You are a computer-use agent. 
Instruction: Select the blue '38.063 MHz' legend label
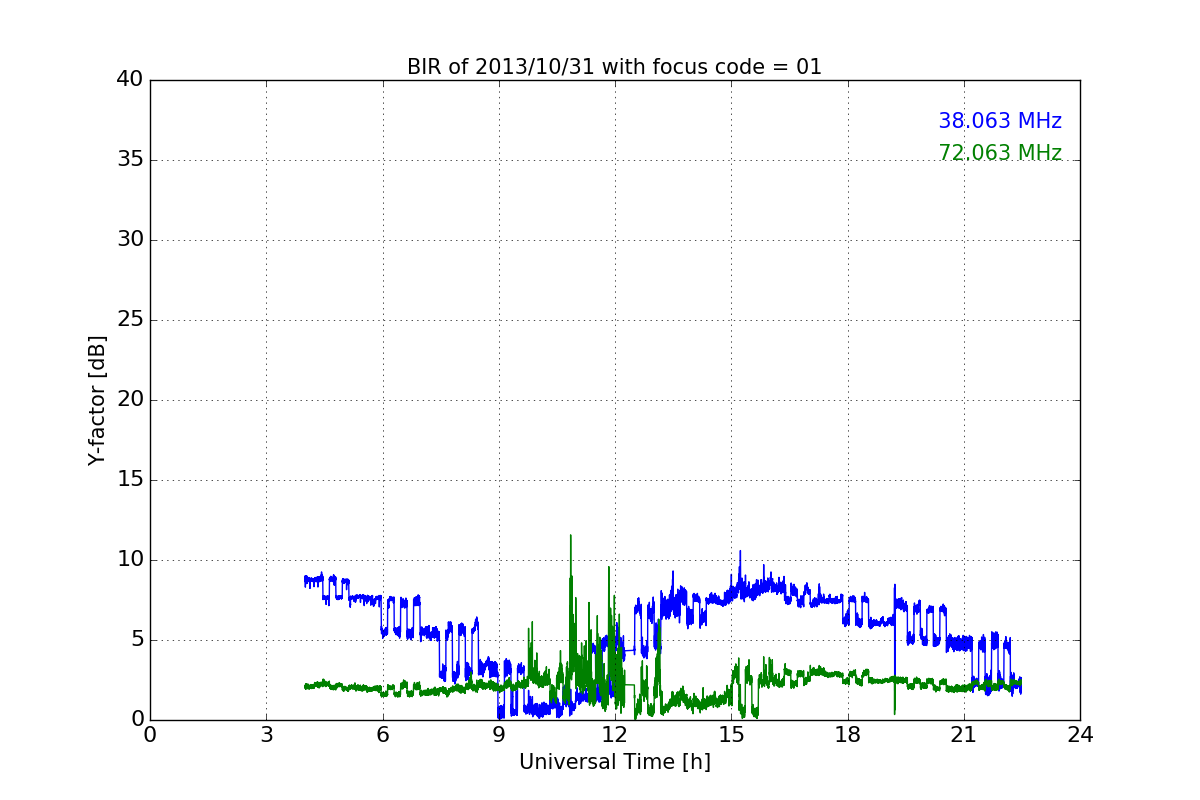[x=1000, y=121]
